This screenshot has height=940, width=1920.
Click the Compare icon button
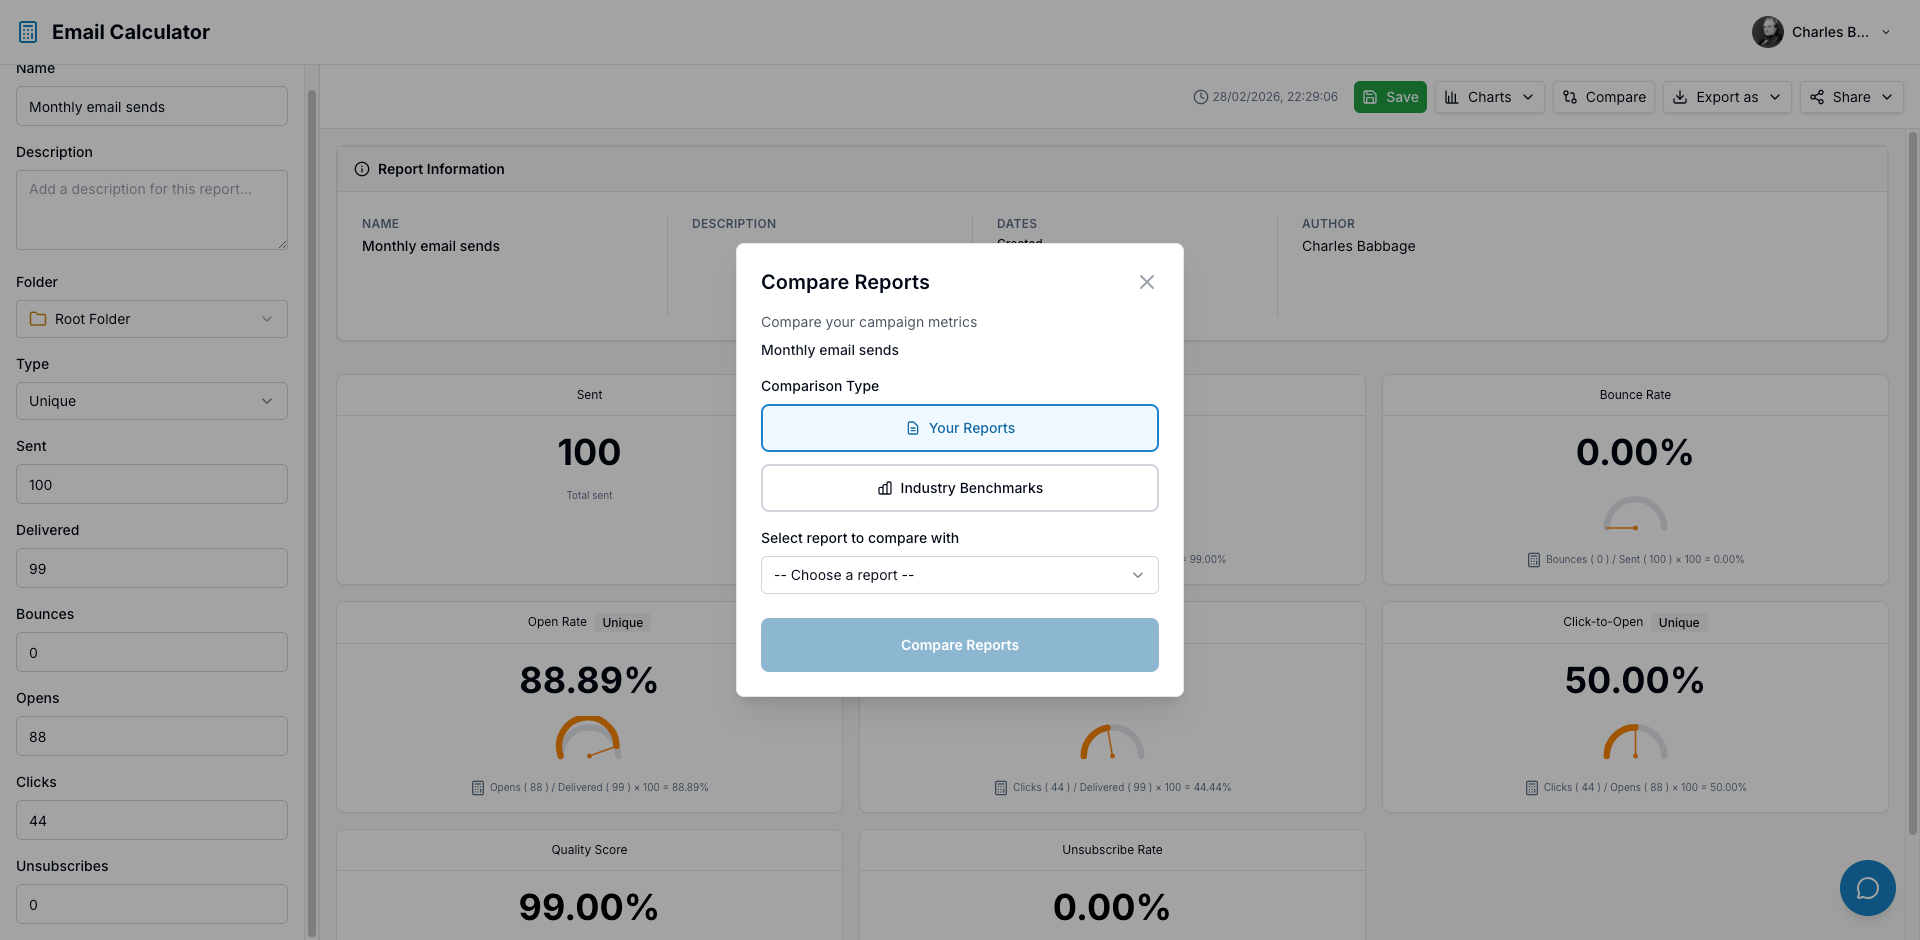pos(1572,97)
